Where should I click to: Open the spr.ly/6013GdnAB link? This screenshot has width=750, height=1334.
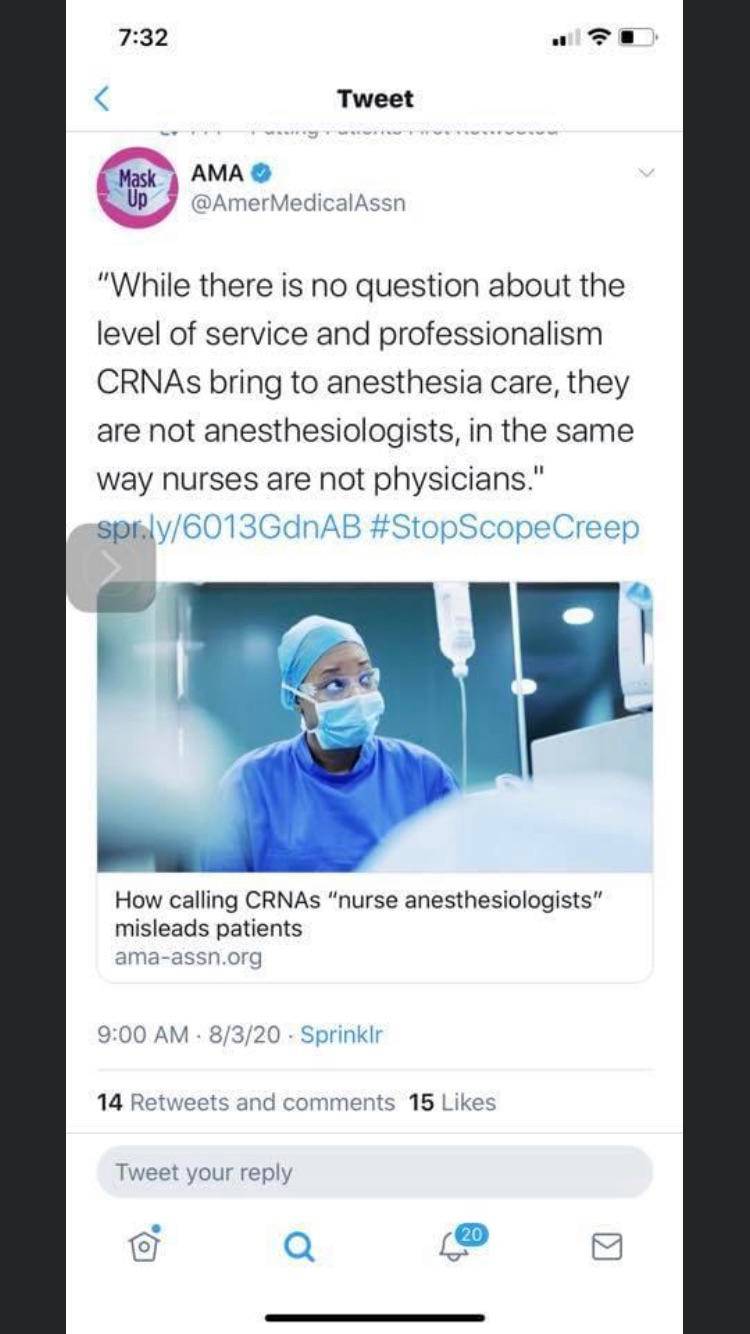(228, 528)
